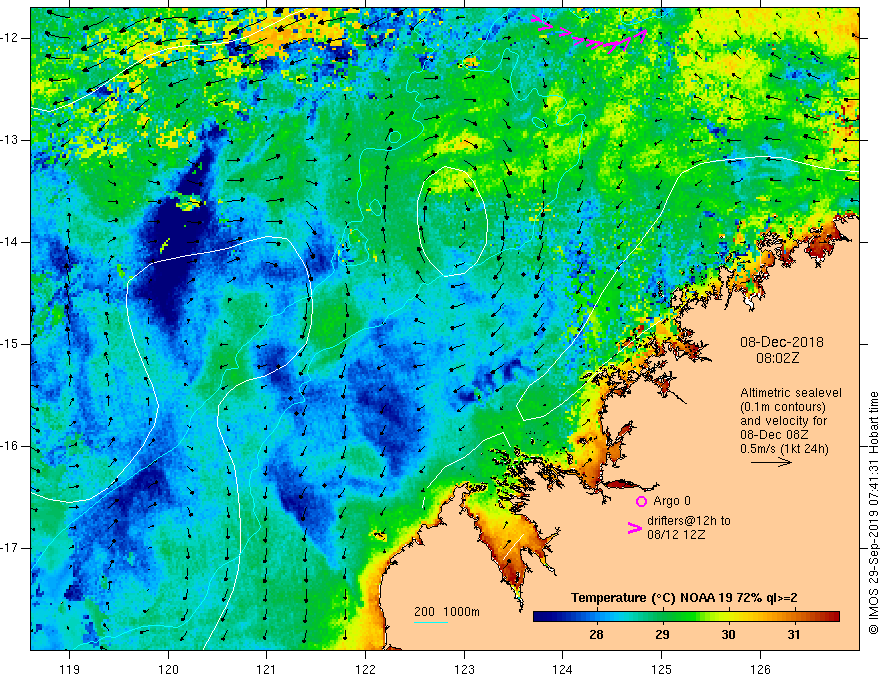The height and width of the screenshot is (680, 880).
Task: Click the time text 08:02Z
Action: coord(777,357)
